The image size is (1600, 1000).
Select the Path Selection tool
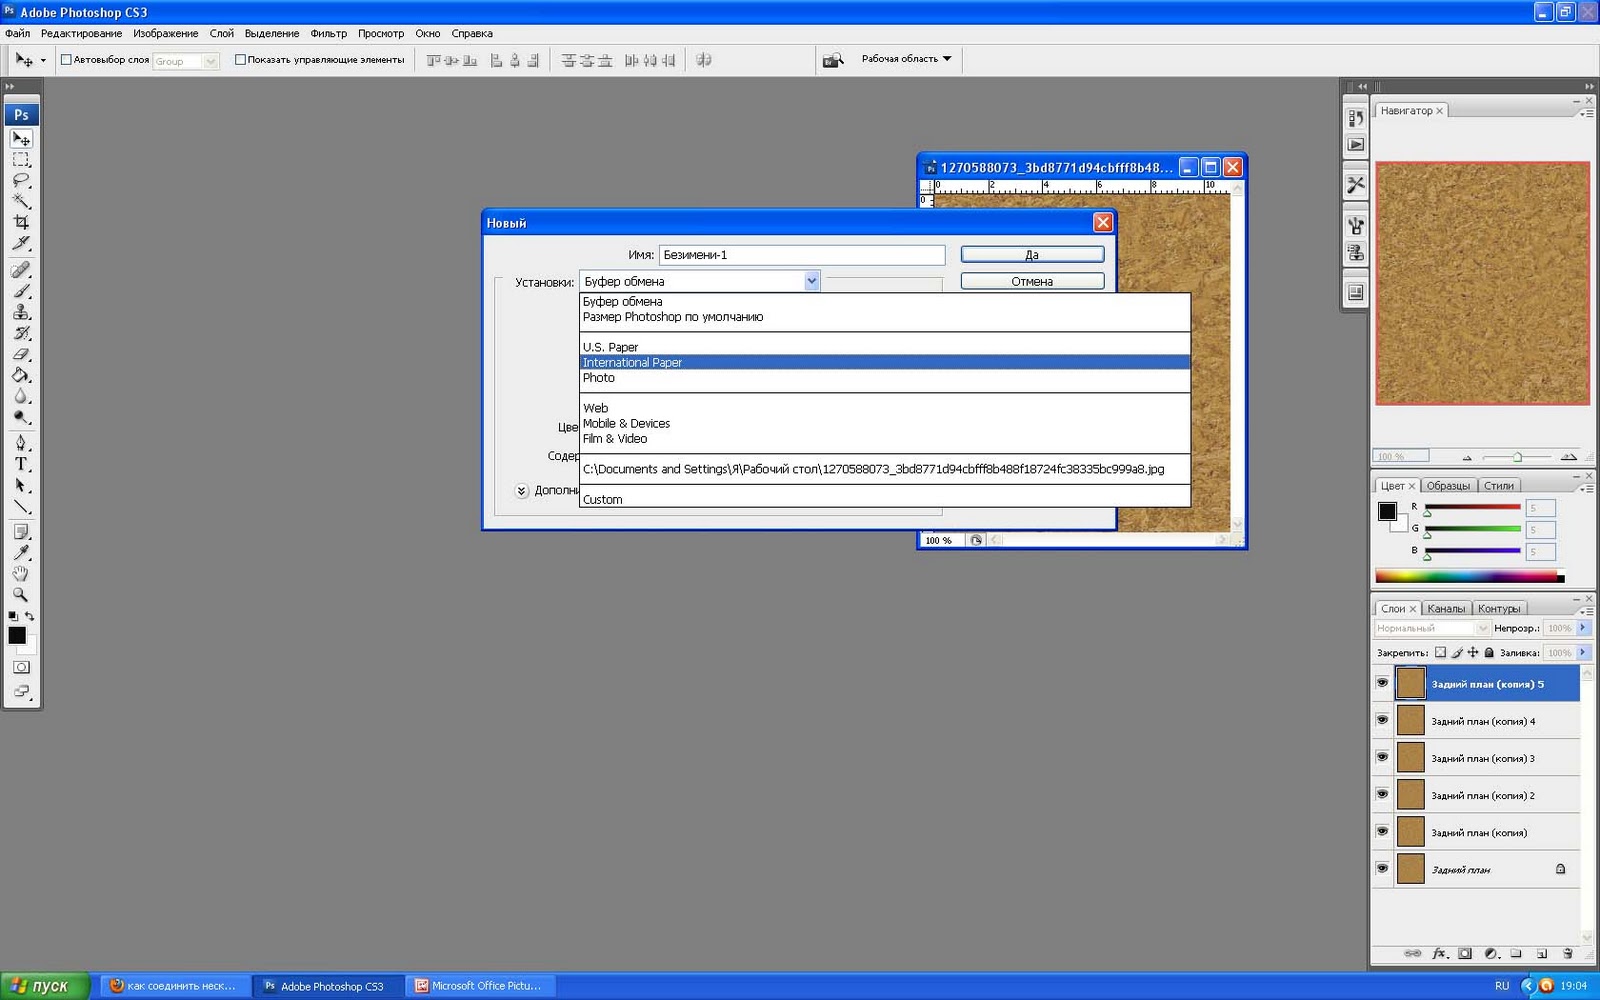click(21, 485)
